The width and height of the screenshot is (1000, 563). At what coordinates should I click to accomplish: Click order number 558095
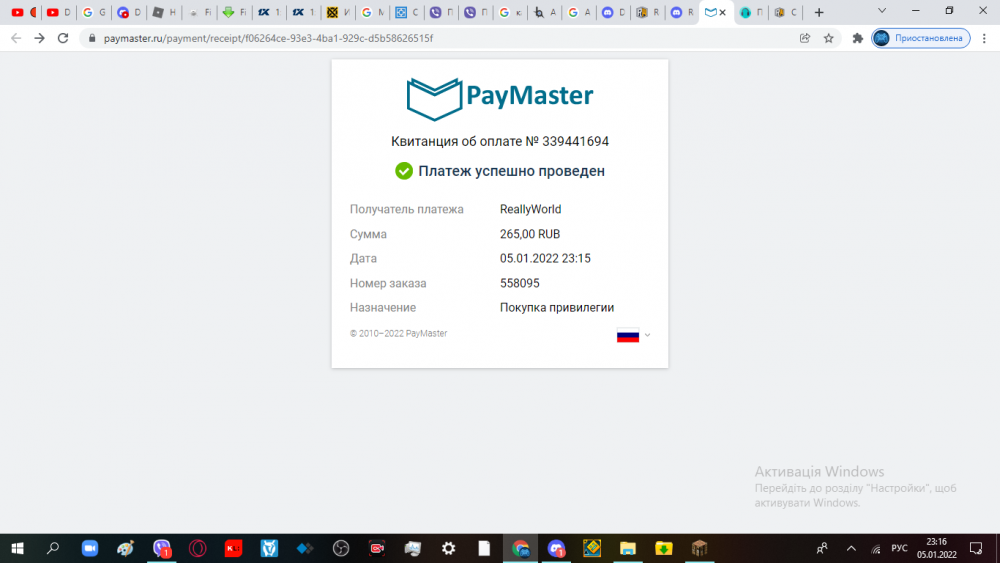pos(519,283)
